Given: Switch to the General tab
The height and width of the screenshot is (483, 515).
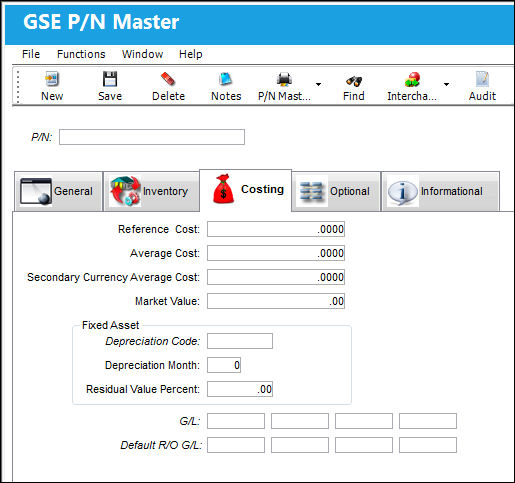Looking at the screenshot, I should tap(58, 191).
